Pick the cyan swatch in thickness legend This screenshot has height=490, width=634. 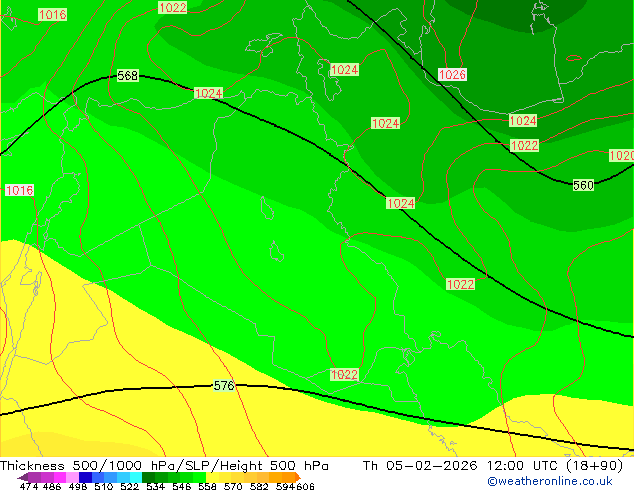point(136,477)
